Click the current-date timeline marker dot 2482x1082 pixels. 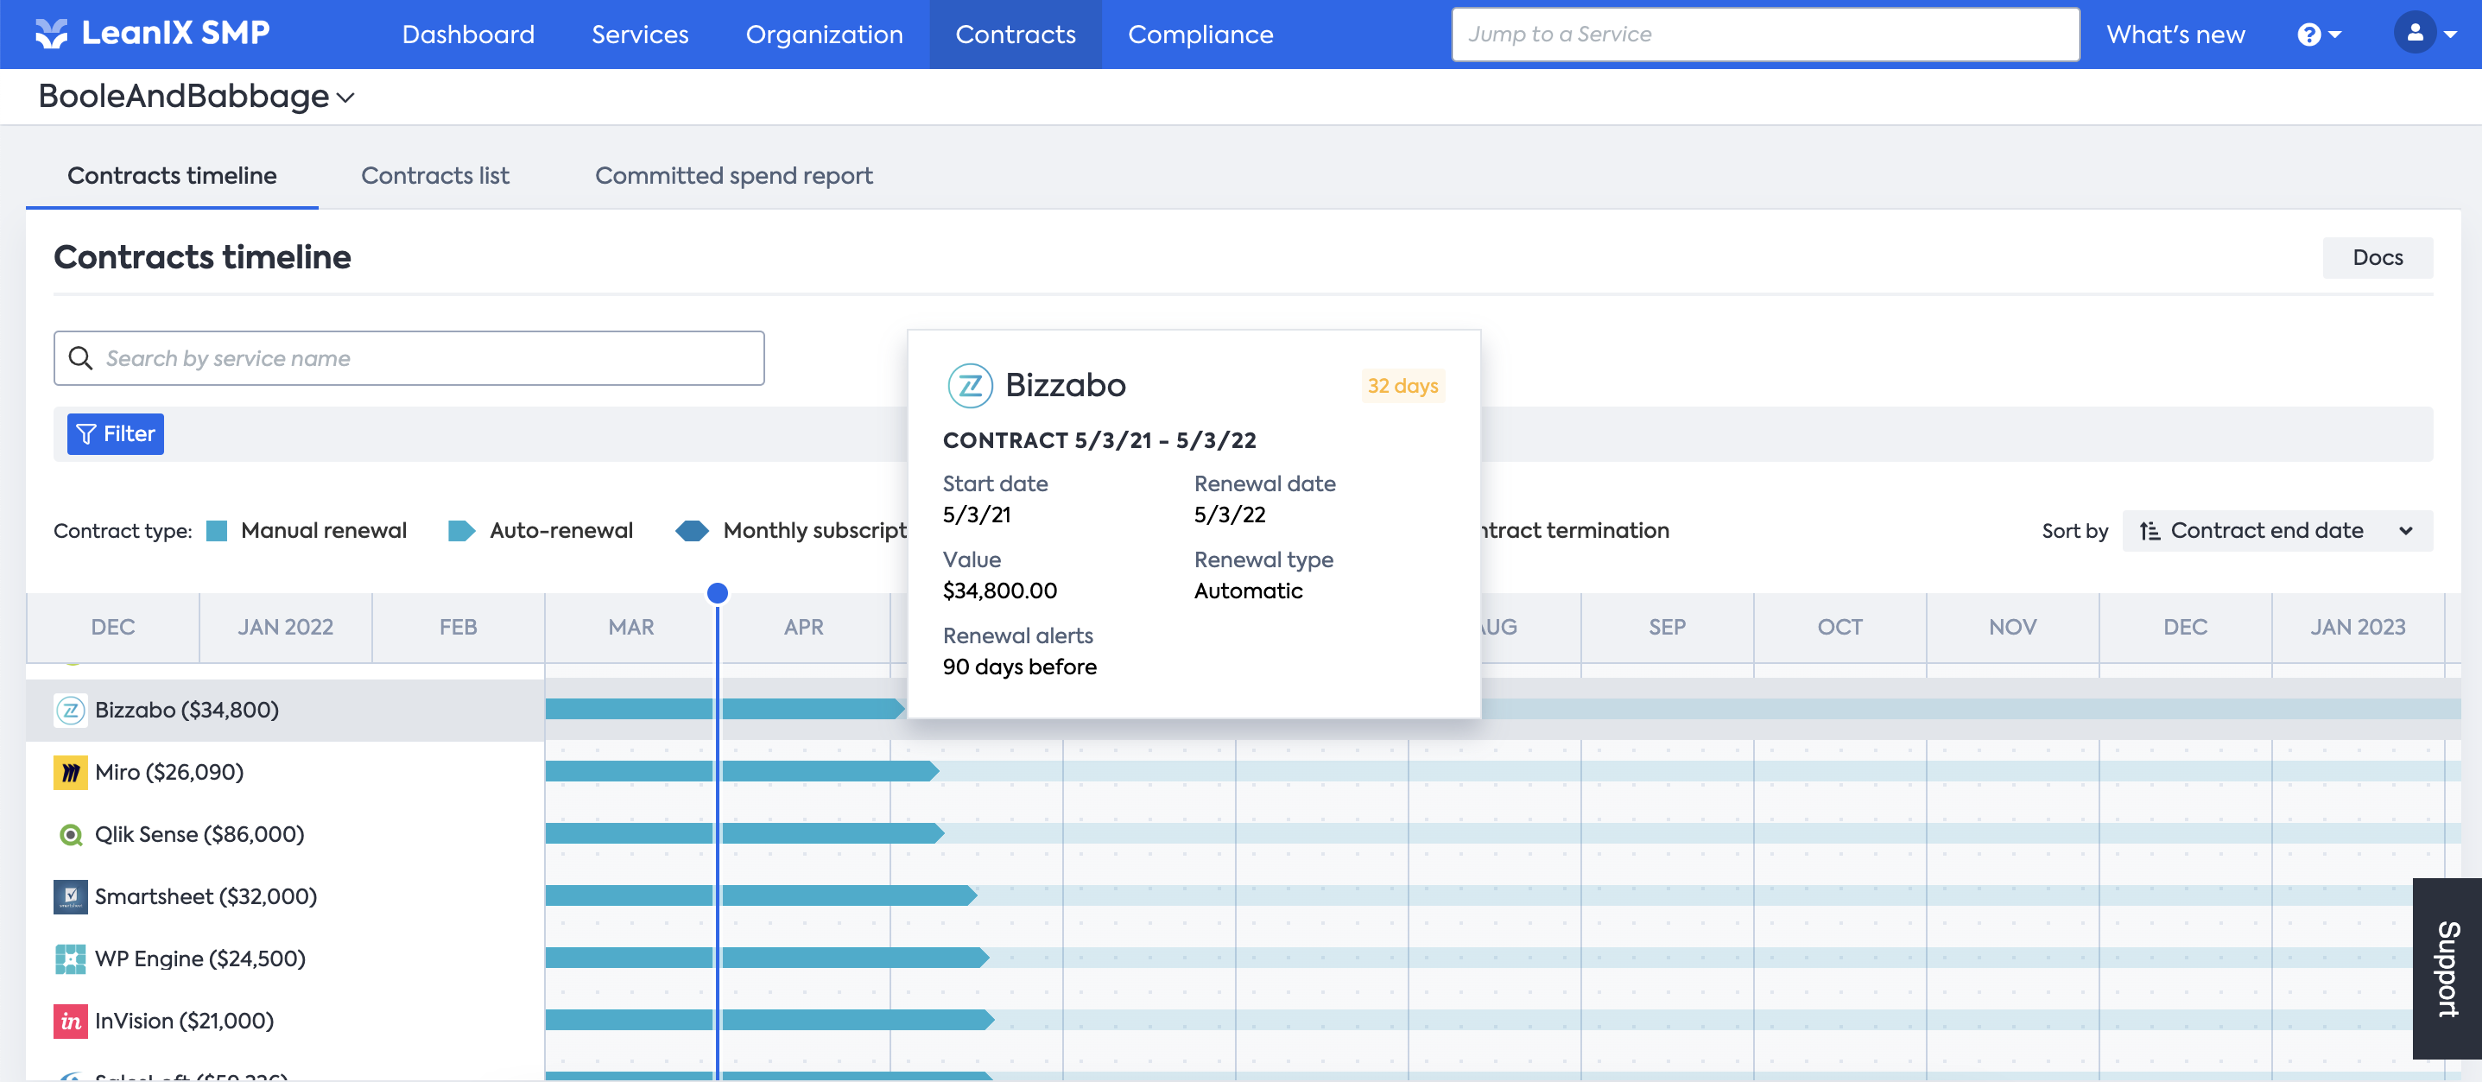717,593
